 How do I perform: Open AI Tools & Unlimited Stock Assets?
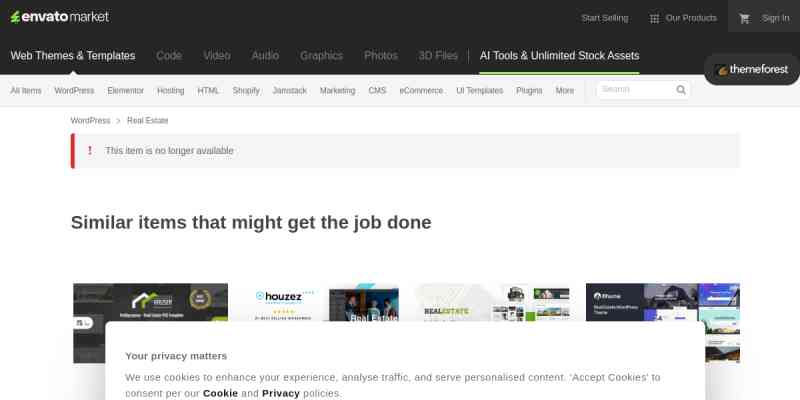pyautogui.click(x=559, y=56)
